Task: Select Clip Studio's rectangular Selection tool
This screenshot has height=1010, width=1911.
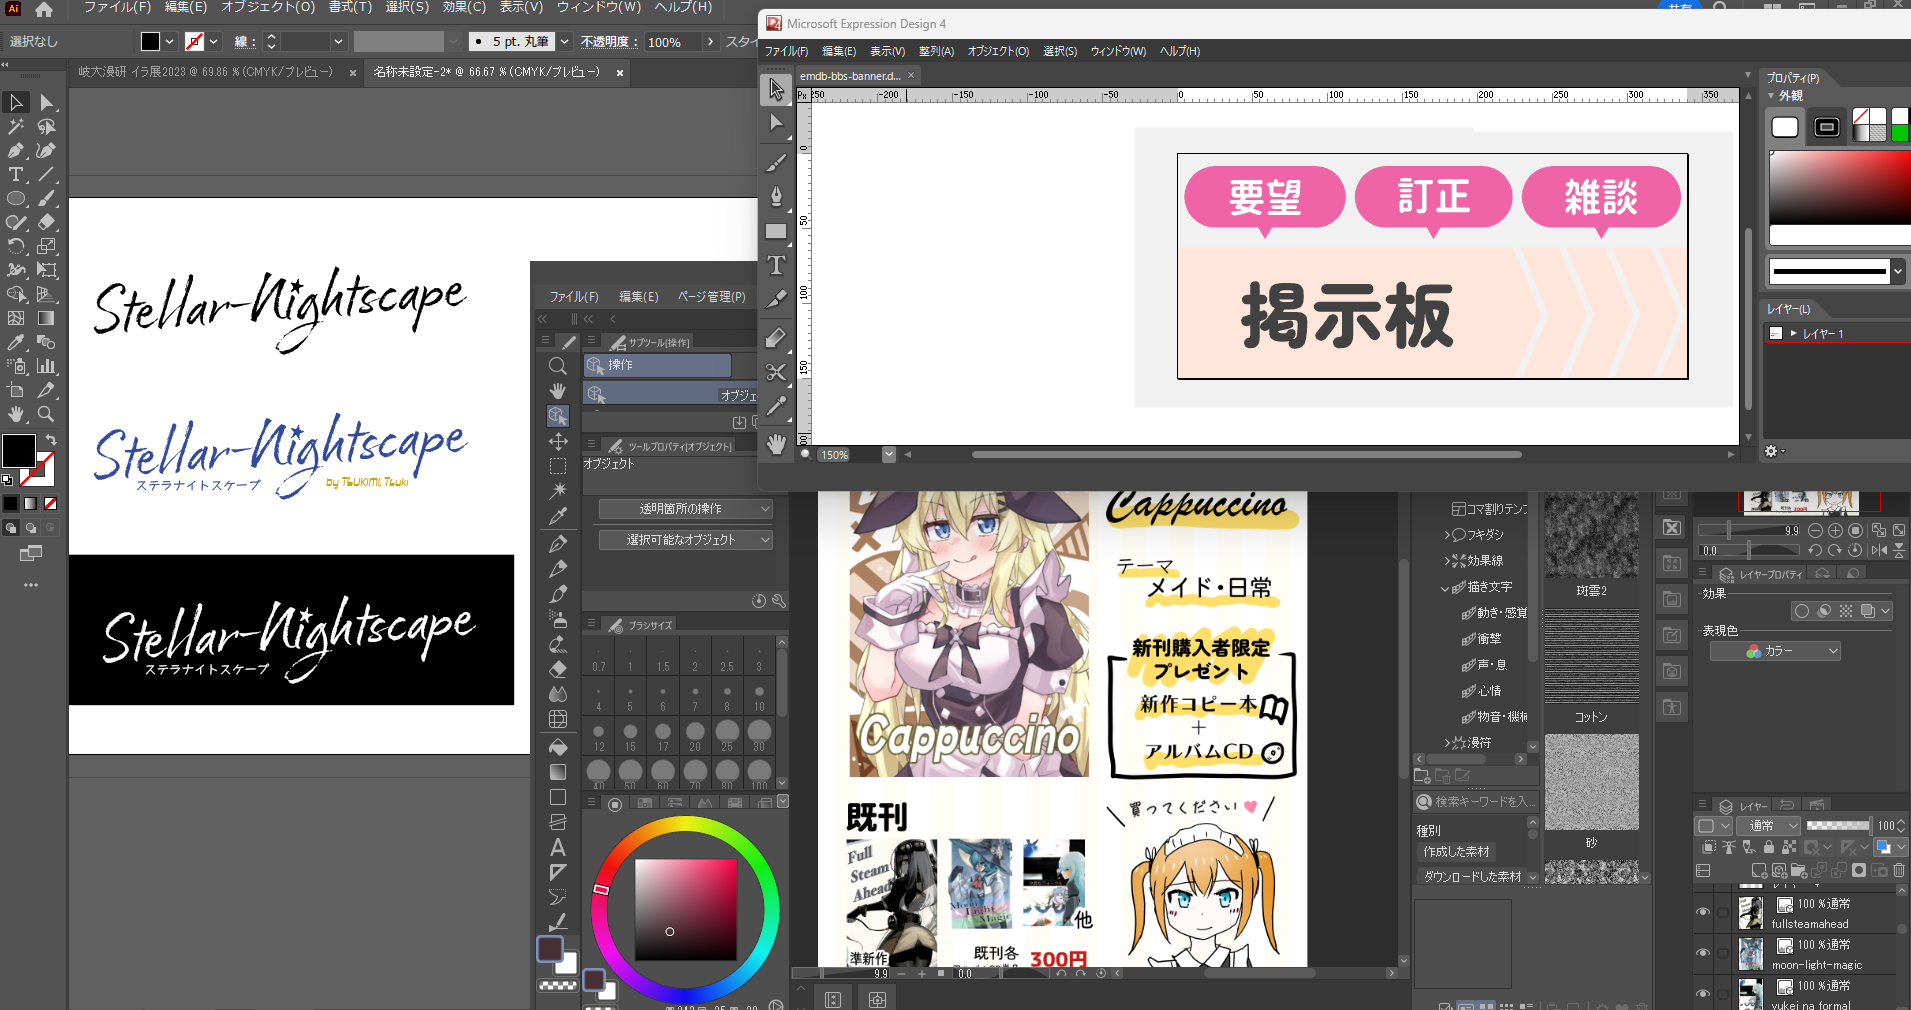Action: pyautogui.click(x=558, y=466)
